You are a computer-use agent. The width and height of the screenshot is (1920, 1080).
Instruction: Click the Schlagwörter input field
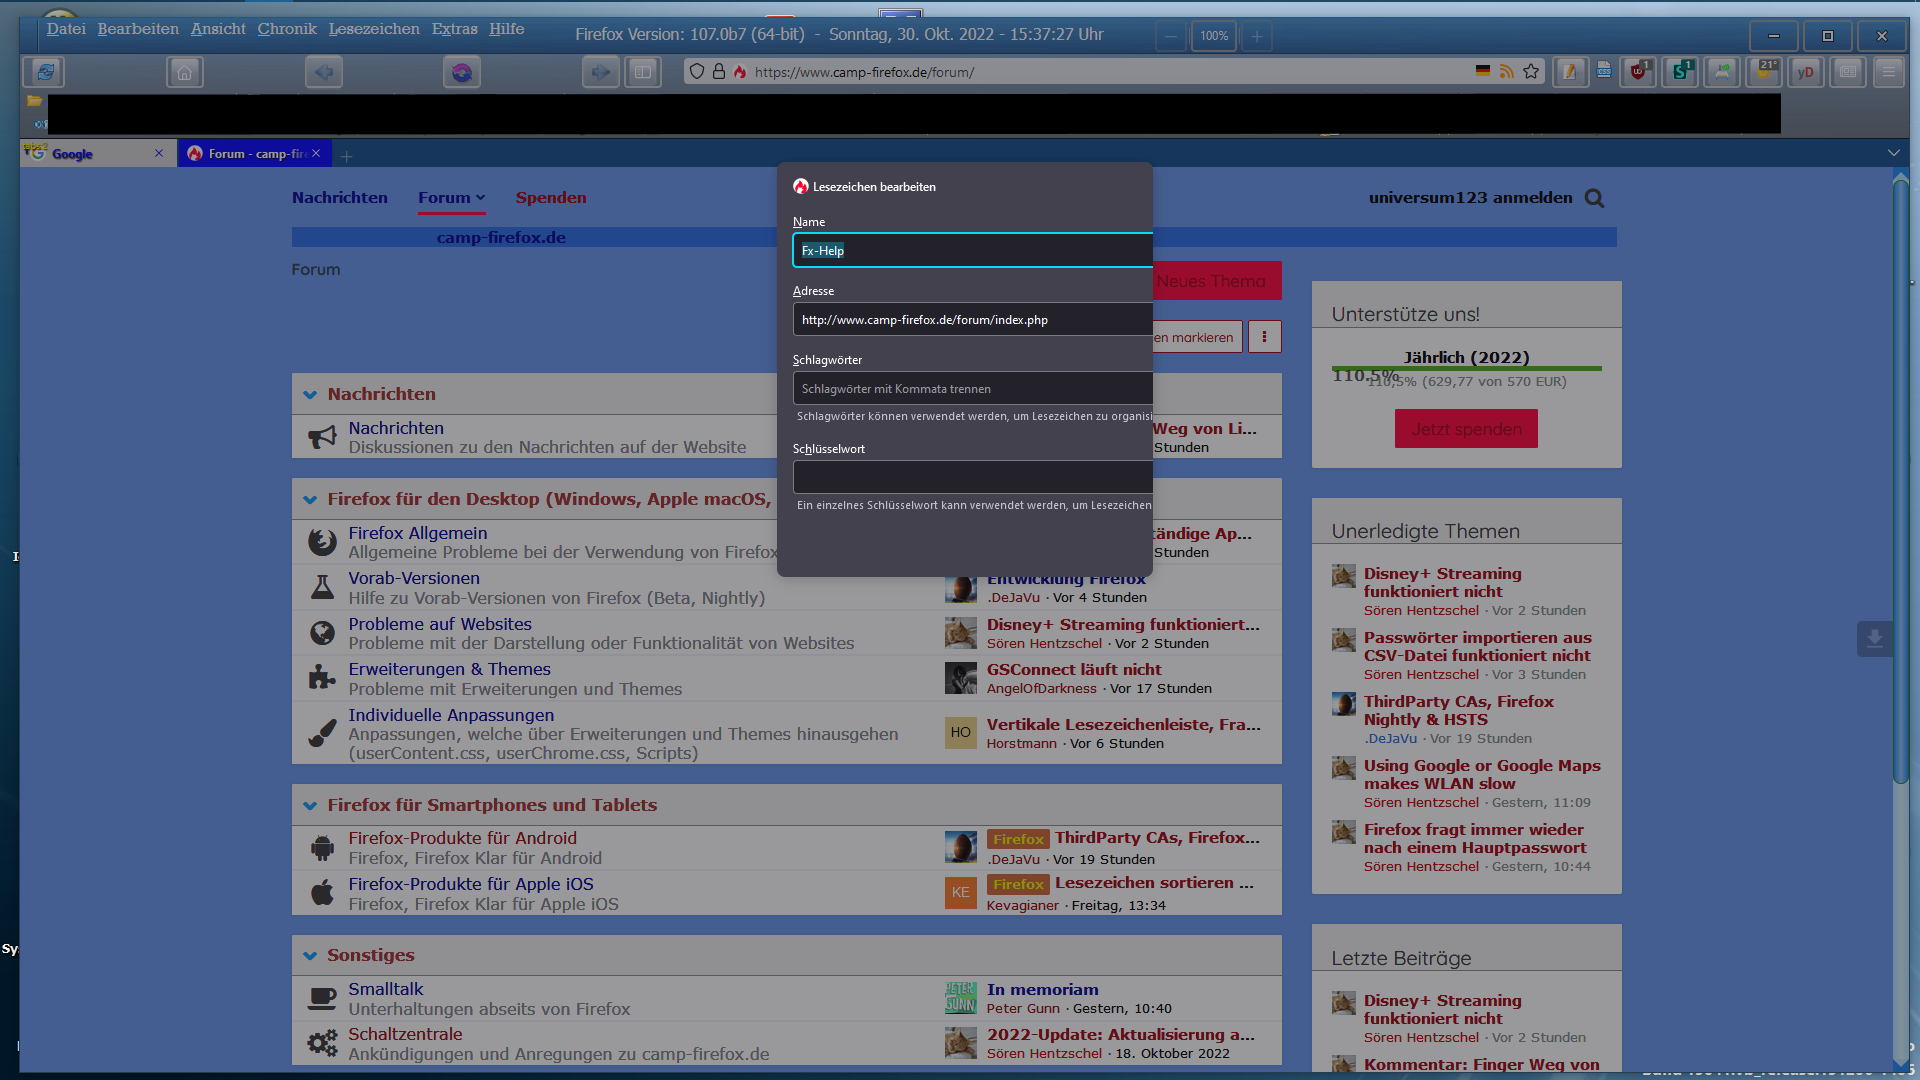pyautogui.click(x=972, y=389)
